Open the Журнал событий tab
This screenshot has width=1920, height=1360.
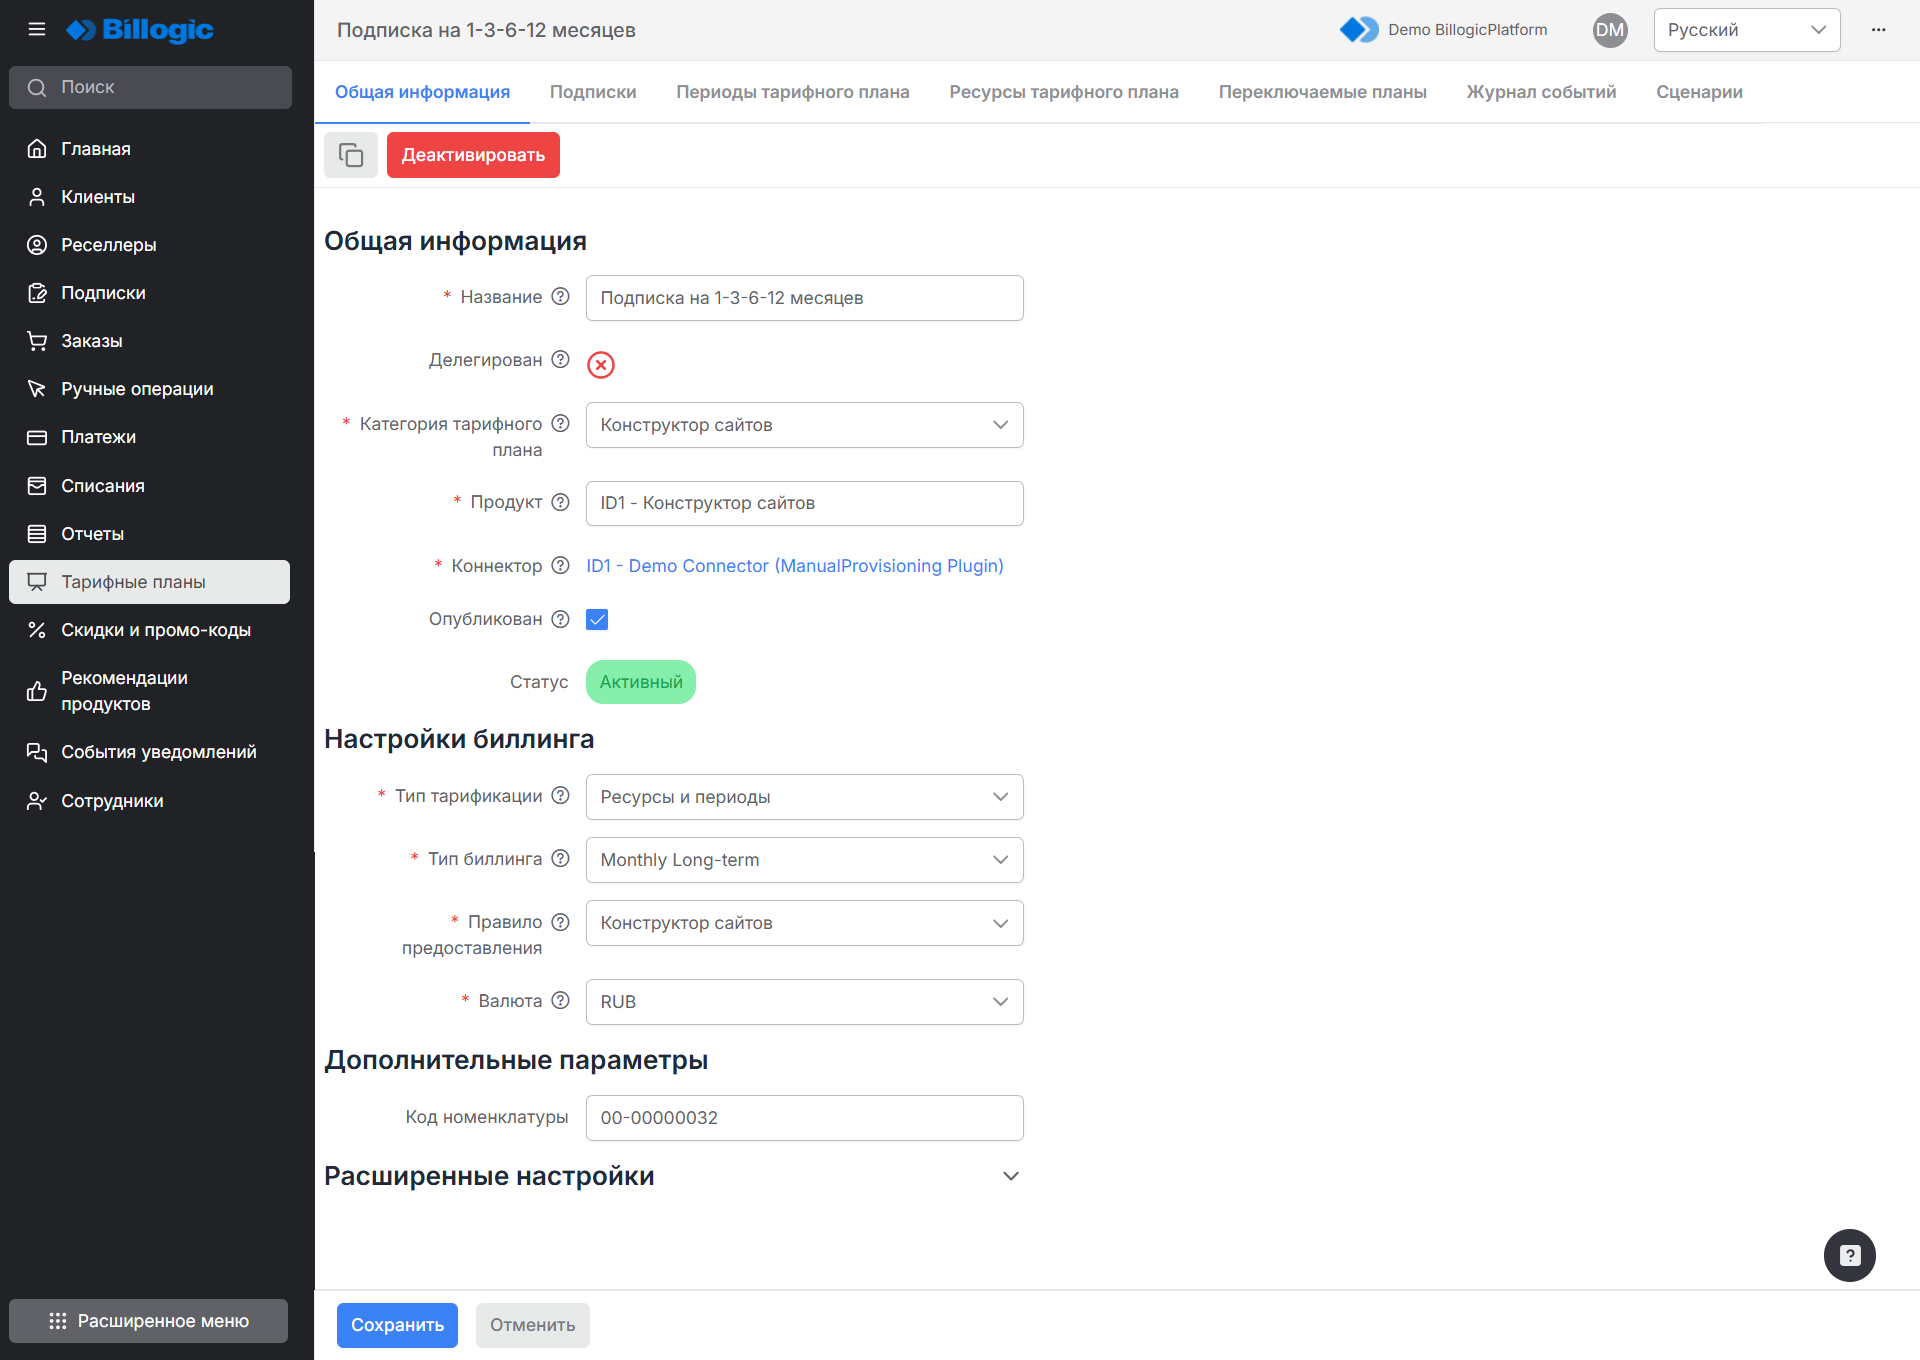click(1540, 92)
